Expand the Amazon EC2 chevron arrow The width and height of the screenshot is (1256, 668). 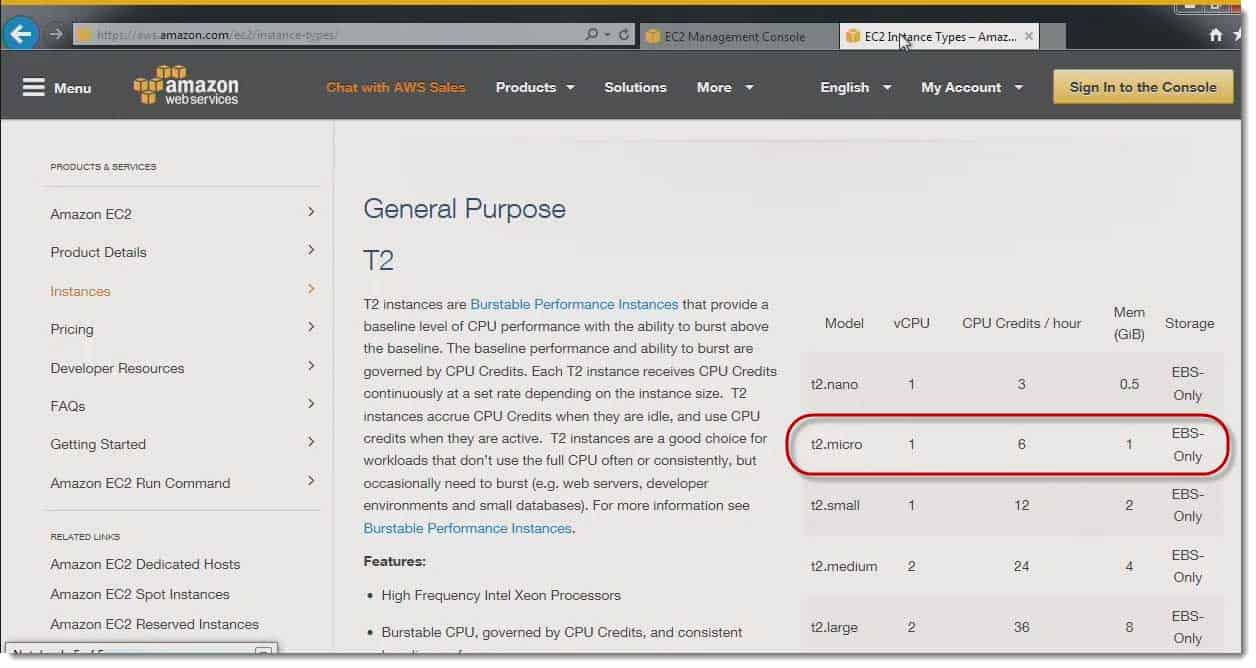pyautogui.click(x=311, y=212)
